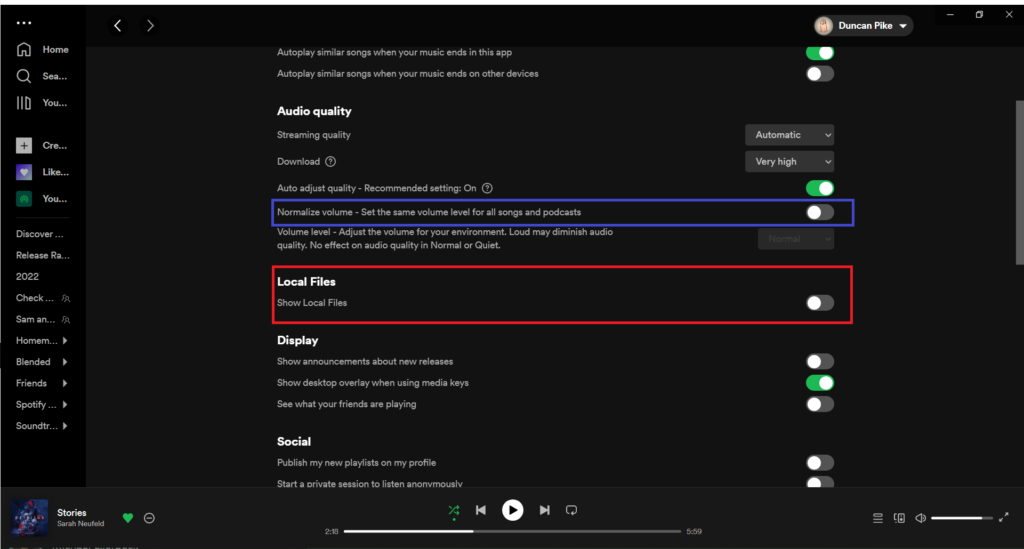The width and height of the screenshot is (1024, 549).
Task: Open the Connect to a device icon
Action: (x=899, y=518)
